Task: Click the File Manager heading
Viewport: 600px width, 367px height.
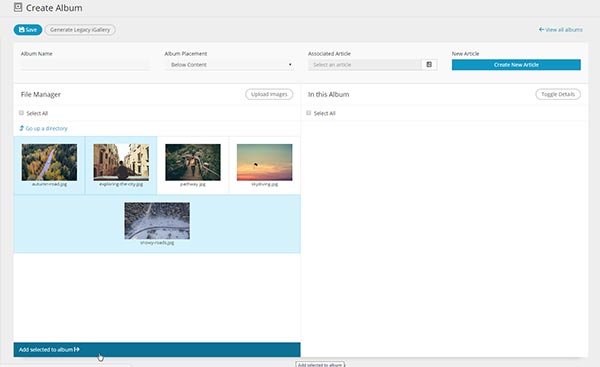Action: [x=41, y=94]
